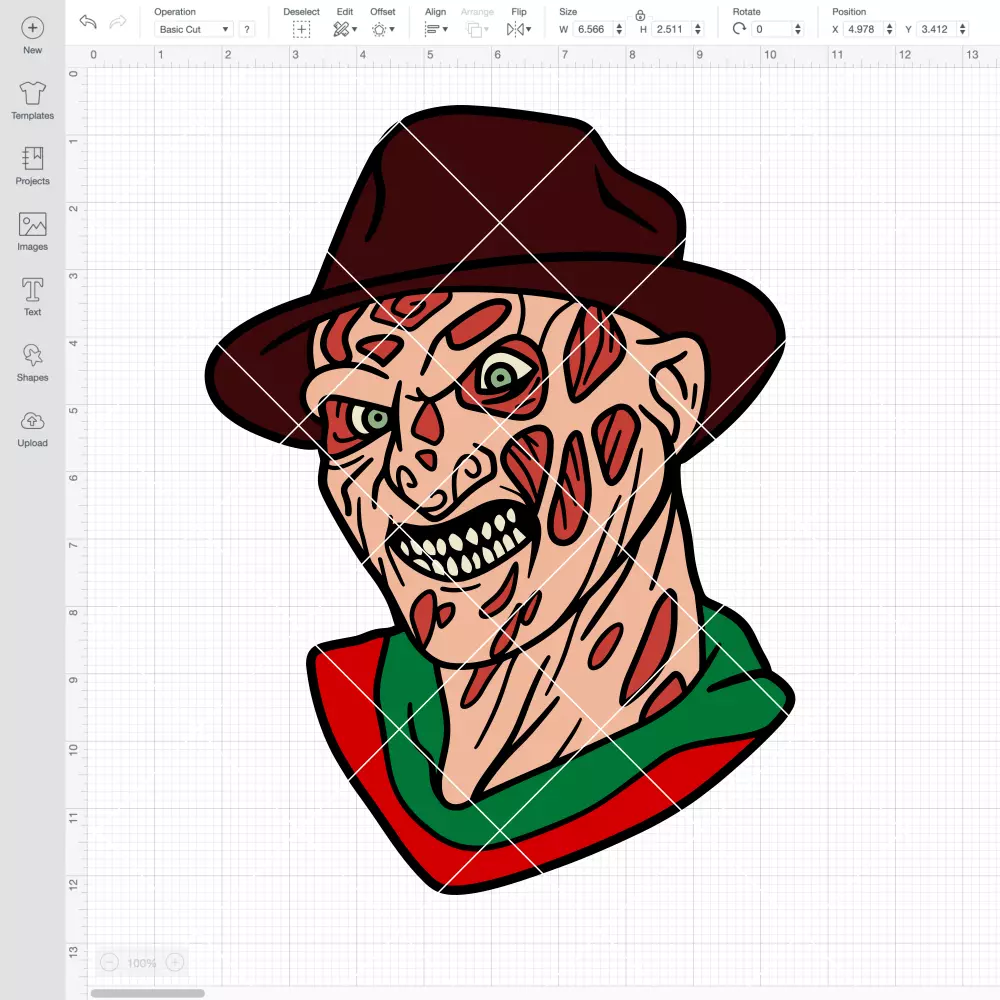1000x1000 pixels.
Task: Open the Offset tool
Action: point(383,29)
